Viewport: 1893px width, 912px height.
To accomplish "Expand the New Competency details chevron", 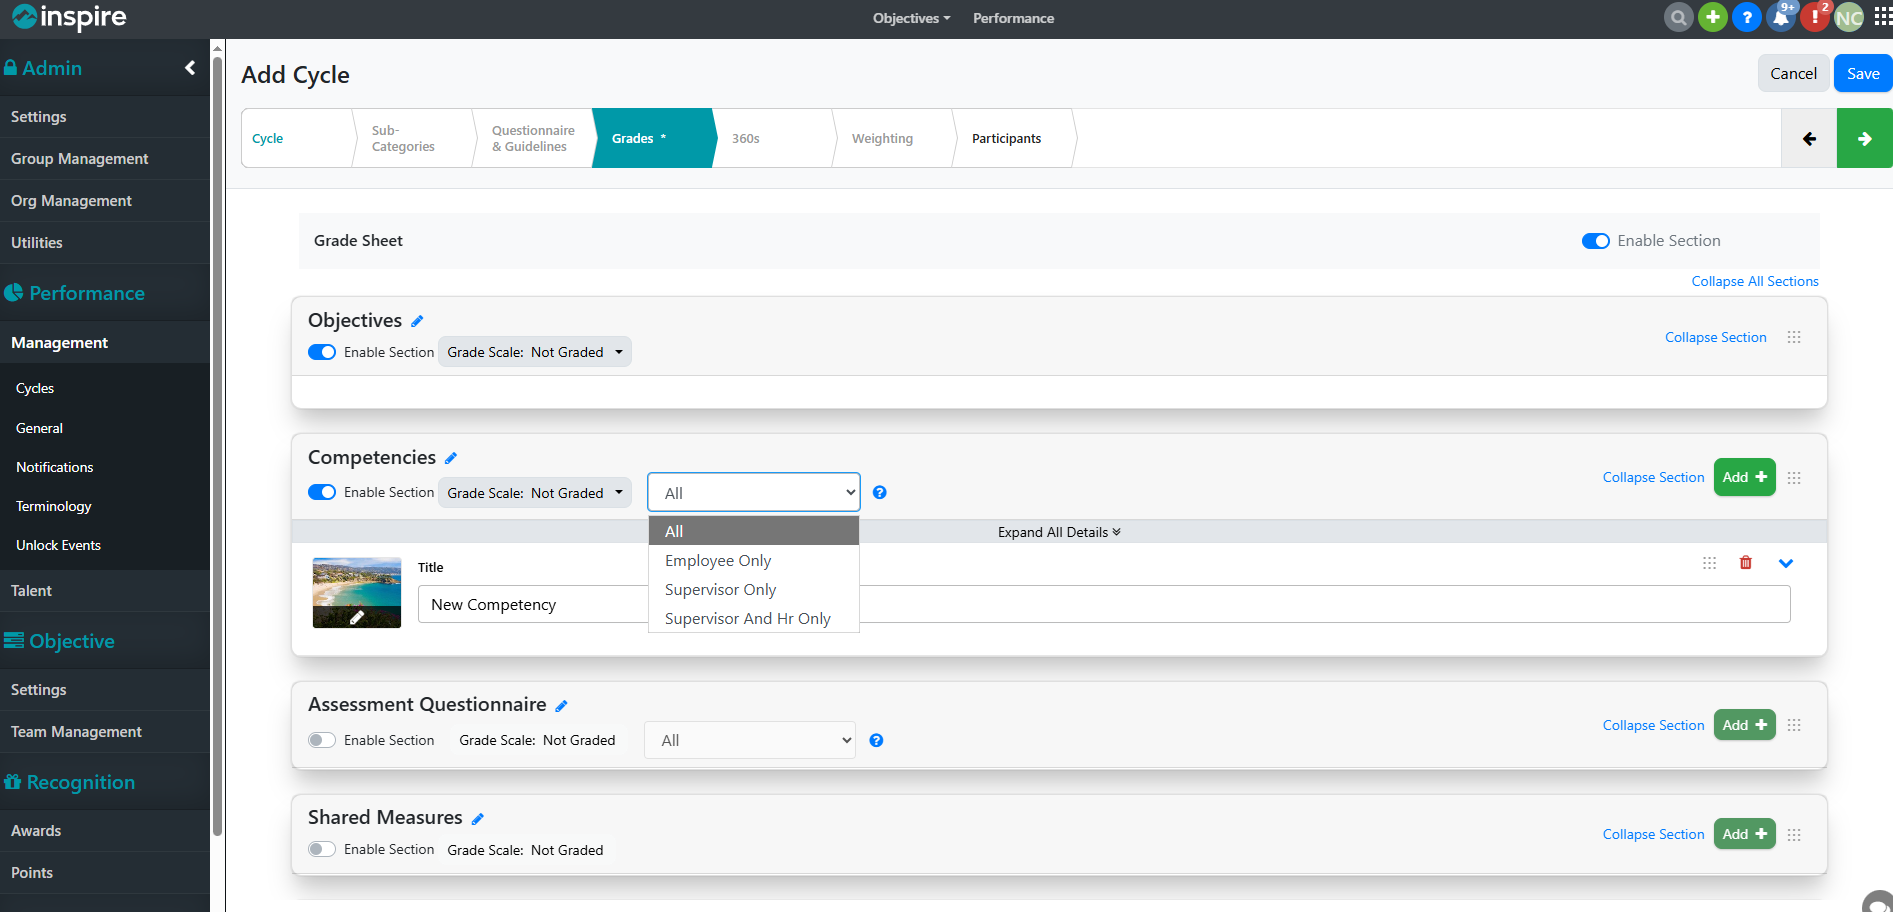I will [1786, 563].
